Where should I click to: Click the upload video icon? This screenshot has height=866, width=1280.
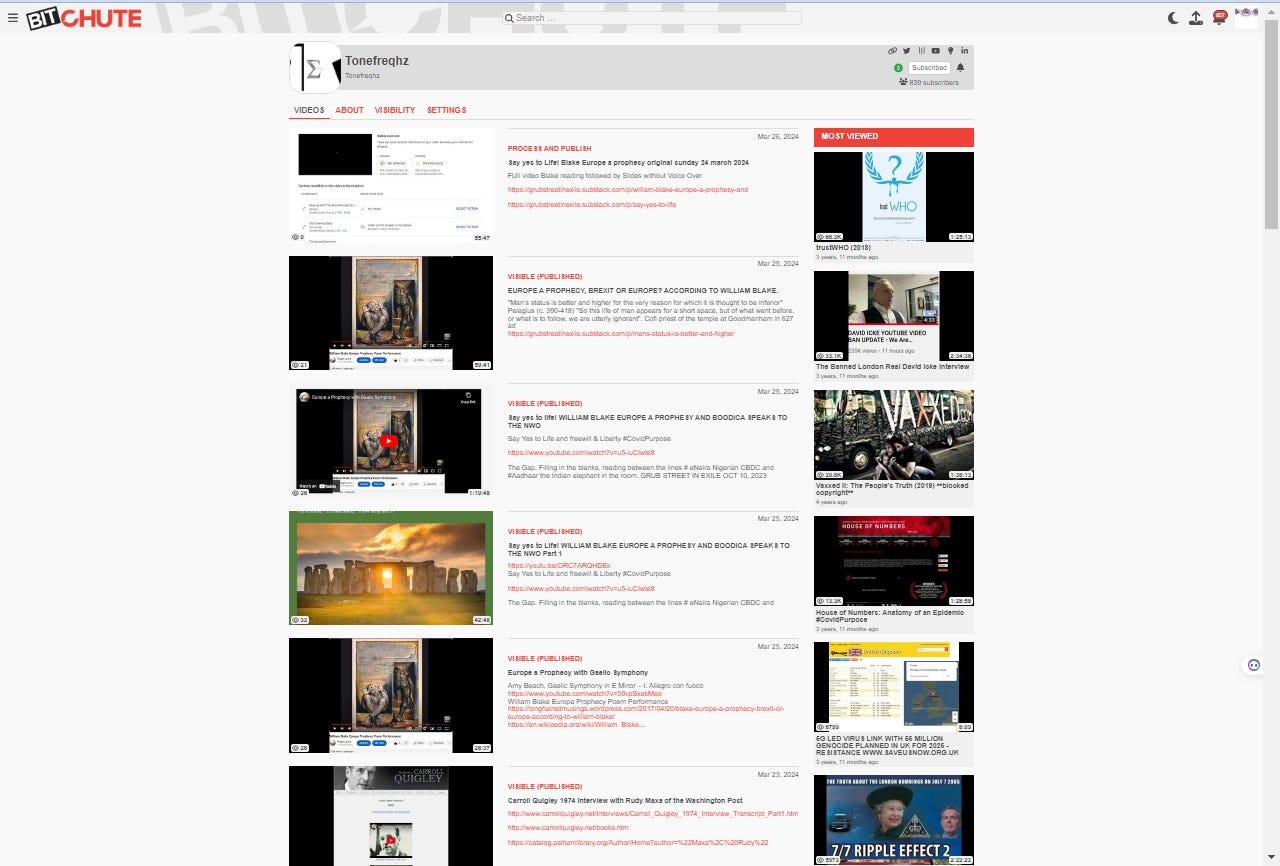[1196, 18]
